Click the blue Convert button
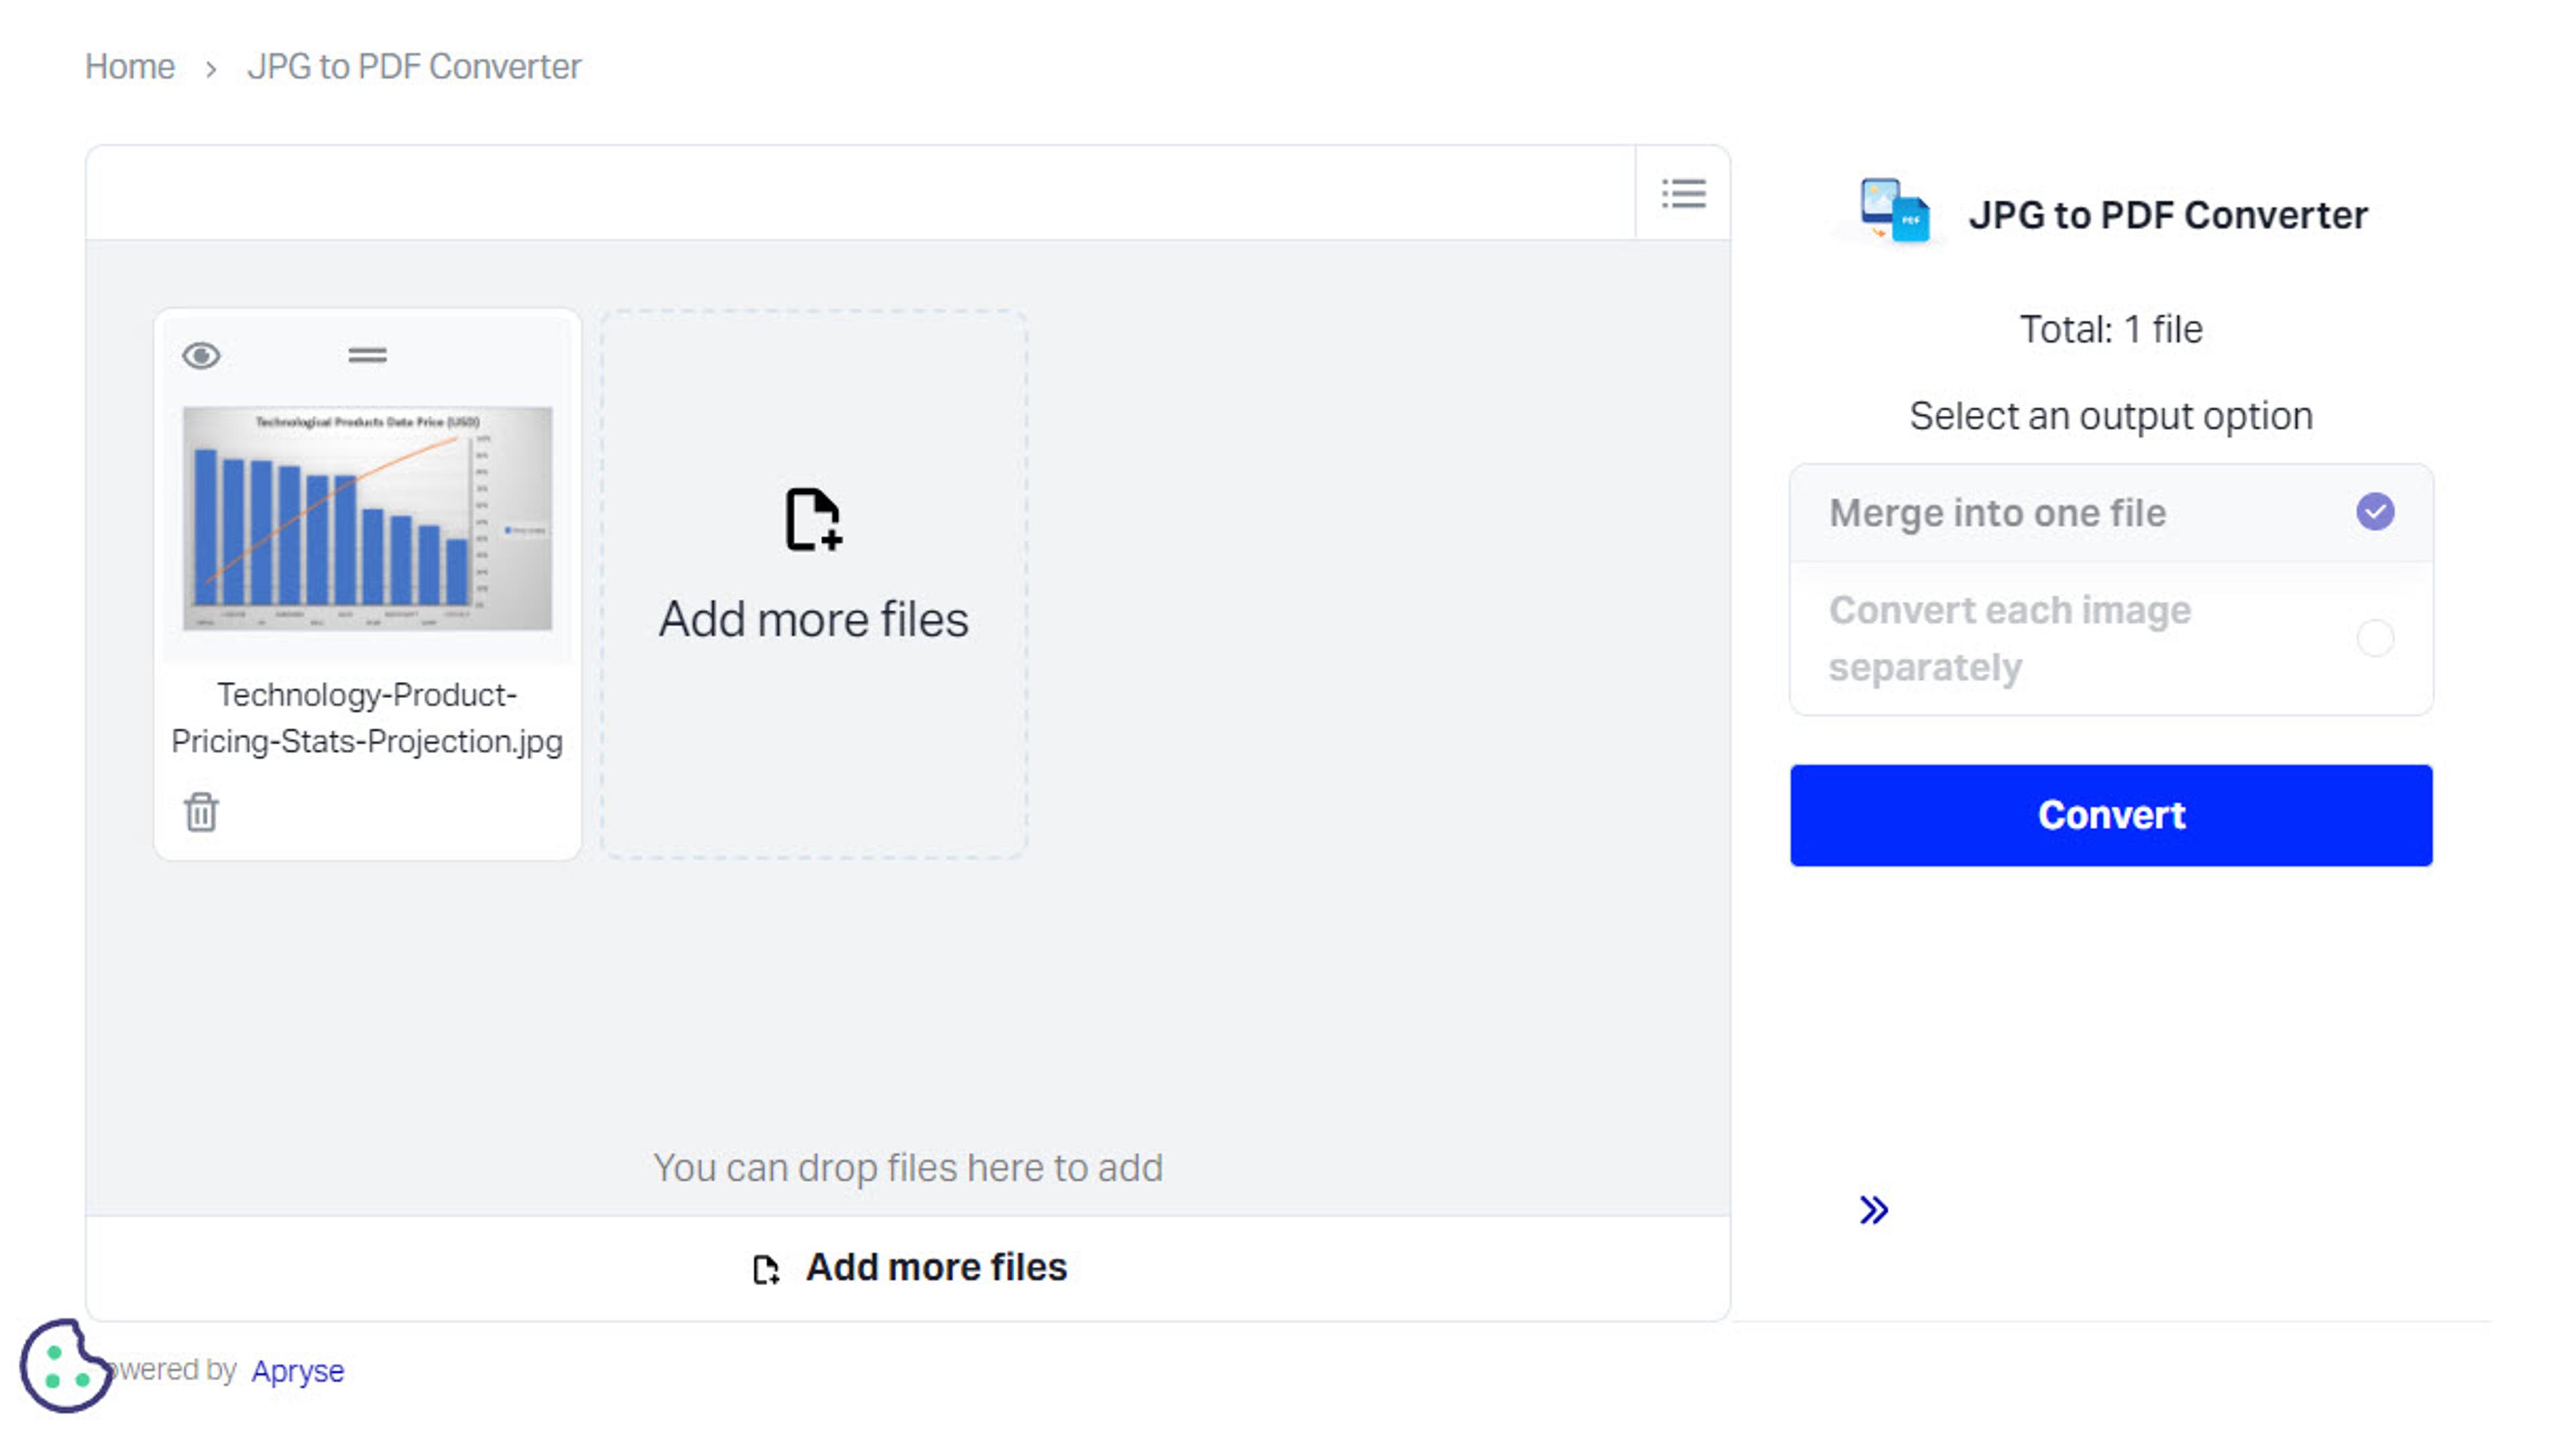 coord(2111,815)
